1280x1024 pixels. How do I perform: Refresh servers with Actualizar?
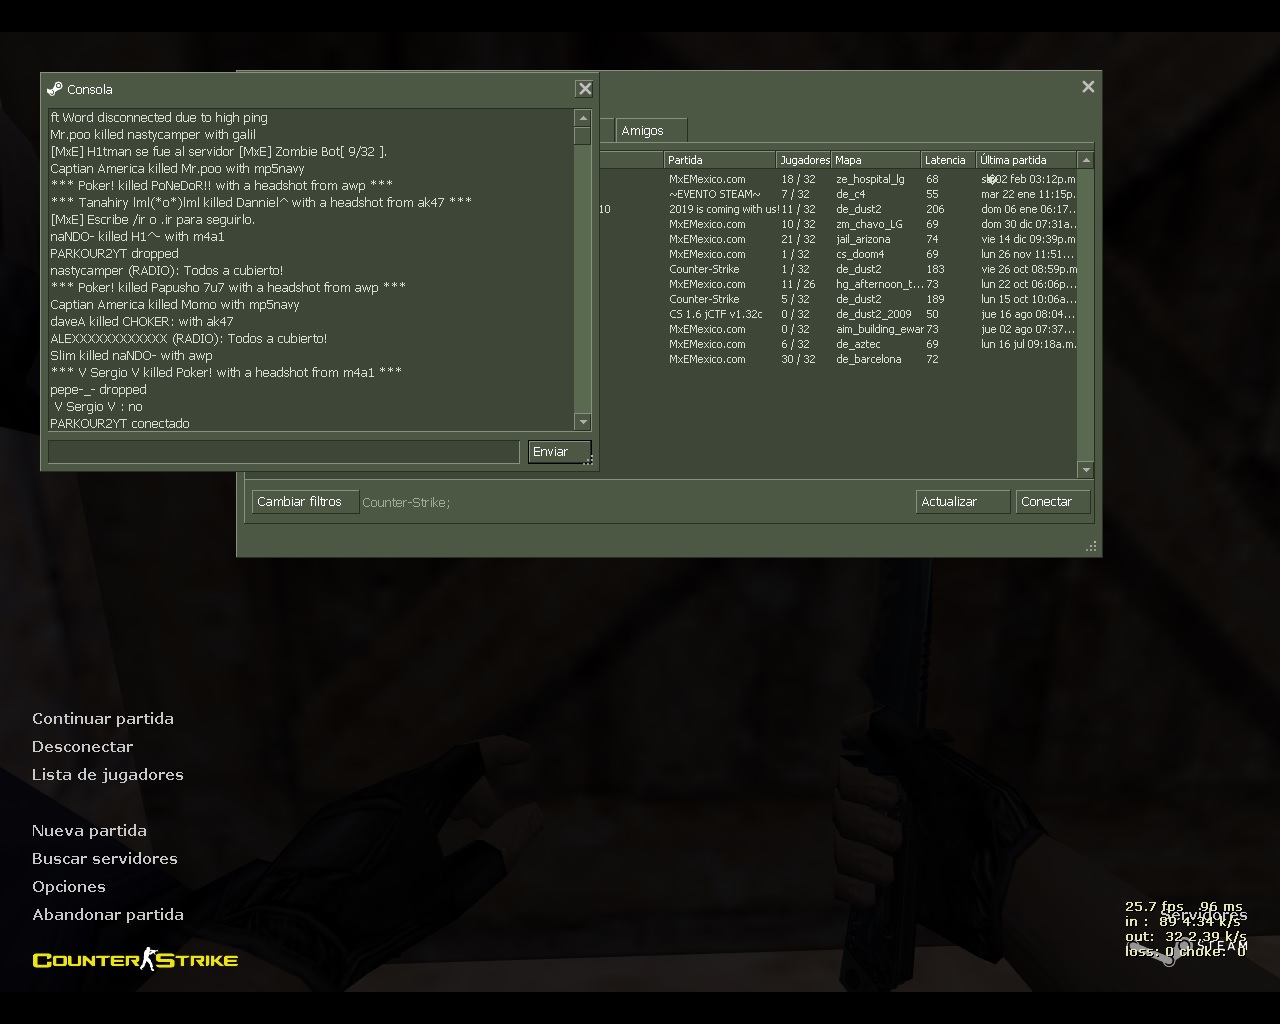pos(962,502)
